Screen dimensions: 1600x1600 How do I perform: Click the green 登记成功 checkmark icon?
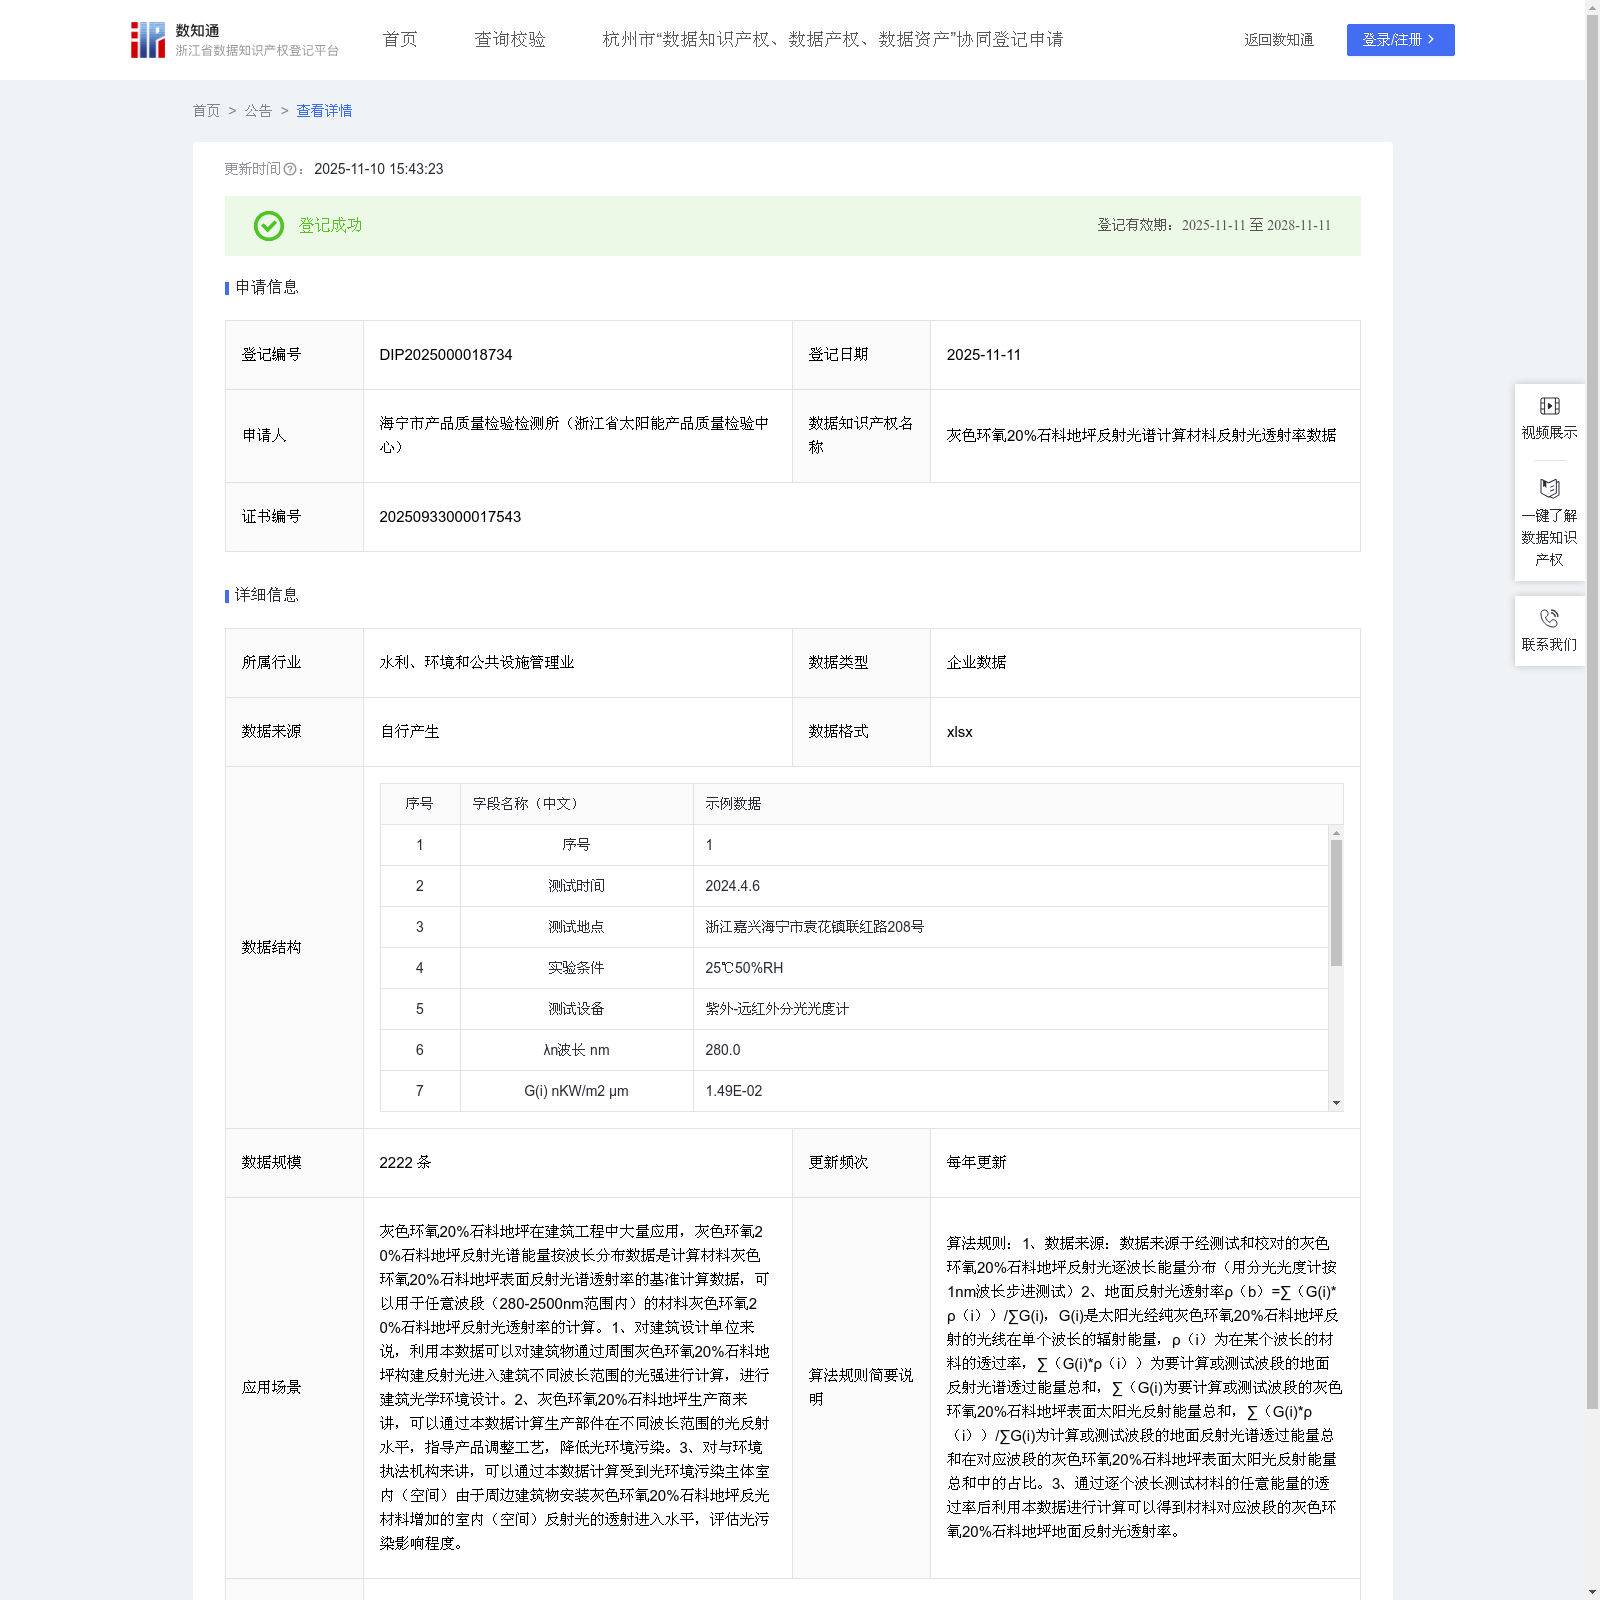268,226
